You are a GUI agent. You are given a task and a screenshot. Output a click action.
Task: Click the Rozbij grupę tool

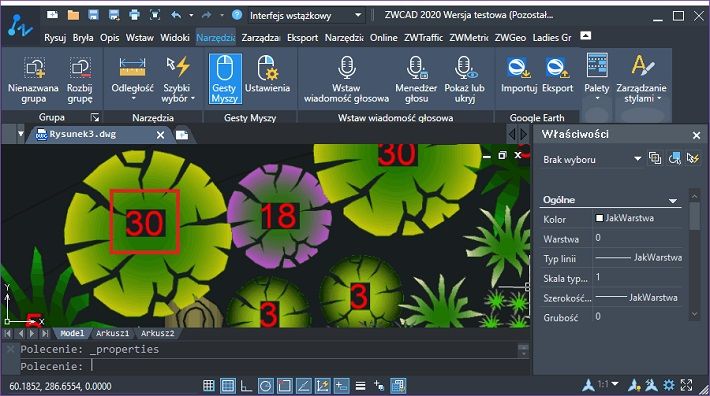point(80,80)
